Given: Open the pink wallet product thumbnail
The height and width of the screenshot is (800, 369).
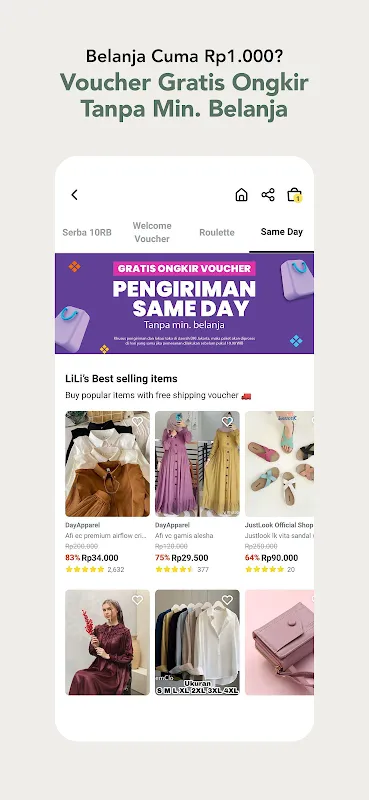Looking at the screenshot, I should (x=279, y=642).
